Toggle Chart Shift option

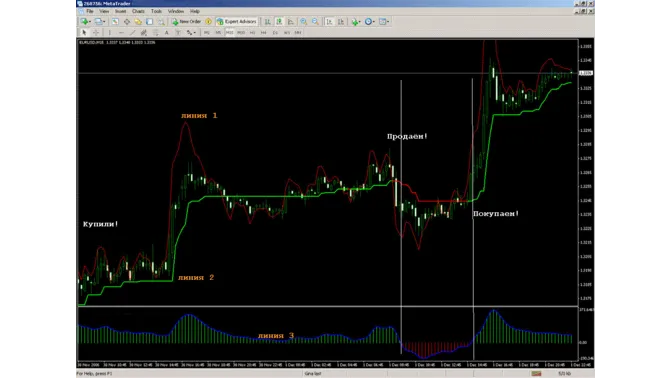click(341, 21)
